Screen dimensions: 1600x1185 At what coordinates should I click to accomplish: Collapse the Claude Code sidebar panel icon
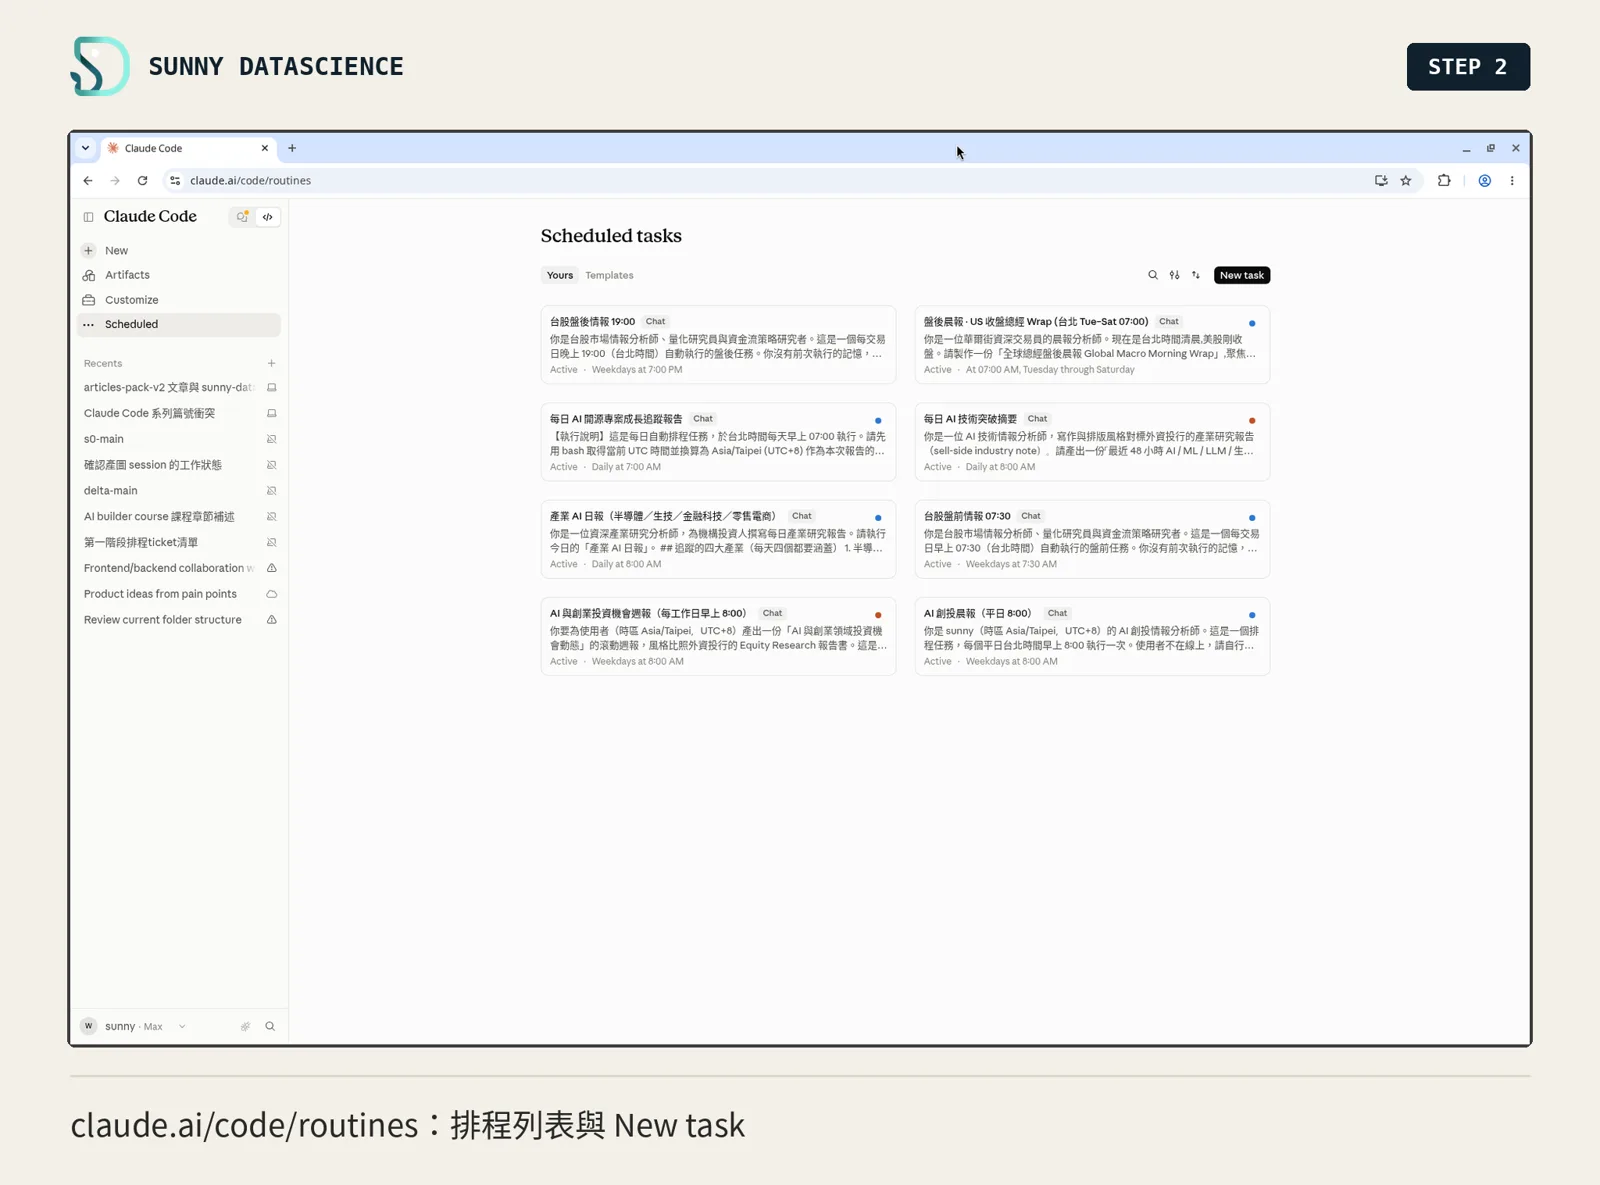[88, 217]
